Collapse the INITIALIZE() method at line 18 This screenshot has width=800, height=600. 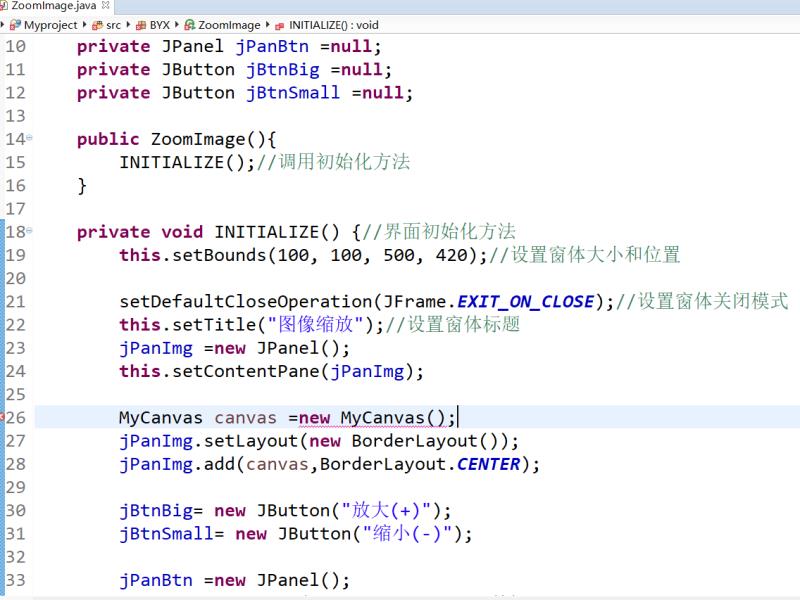click(29, 231)
